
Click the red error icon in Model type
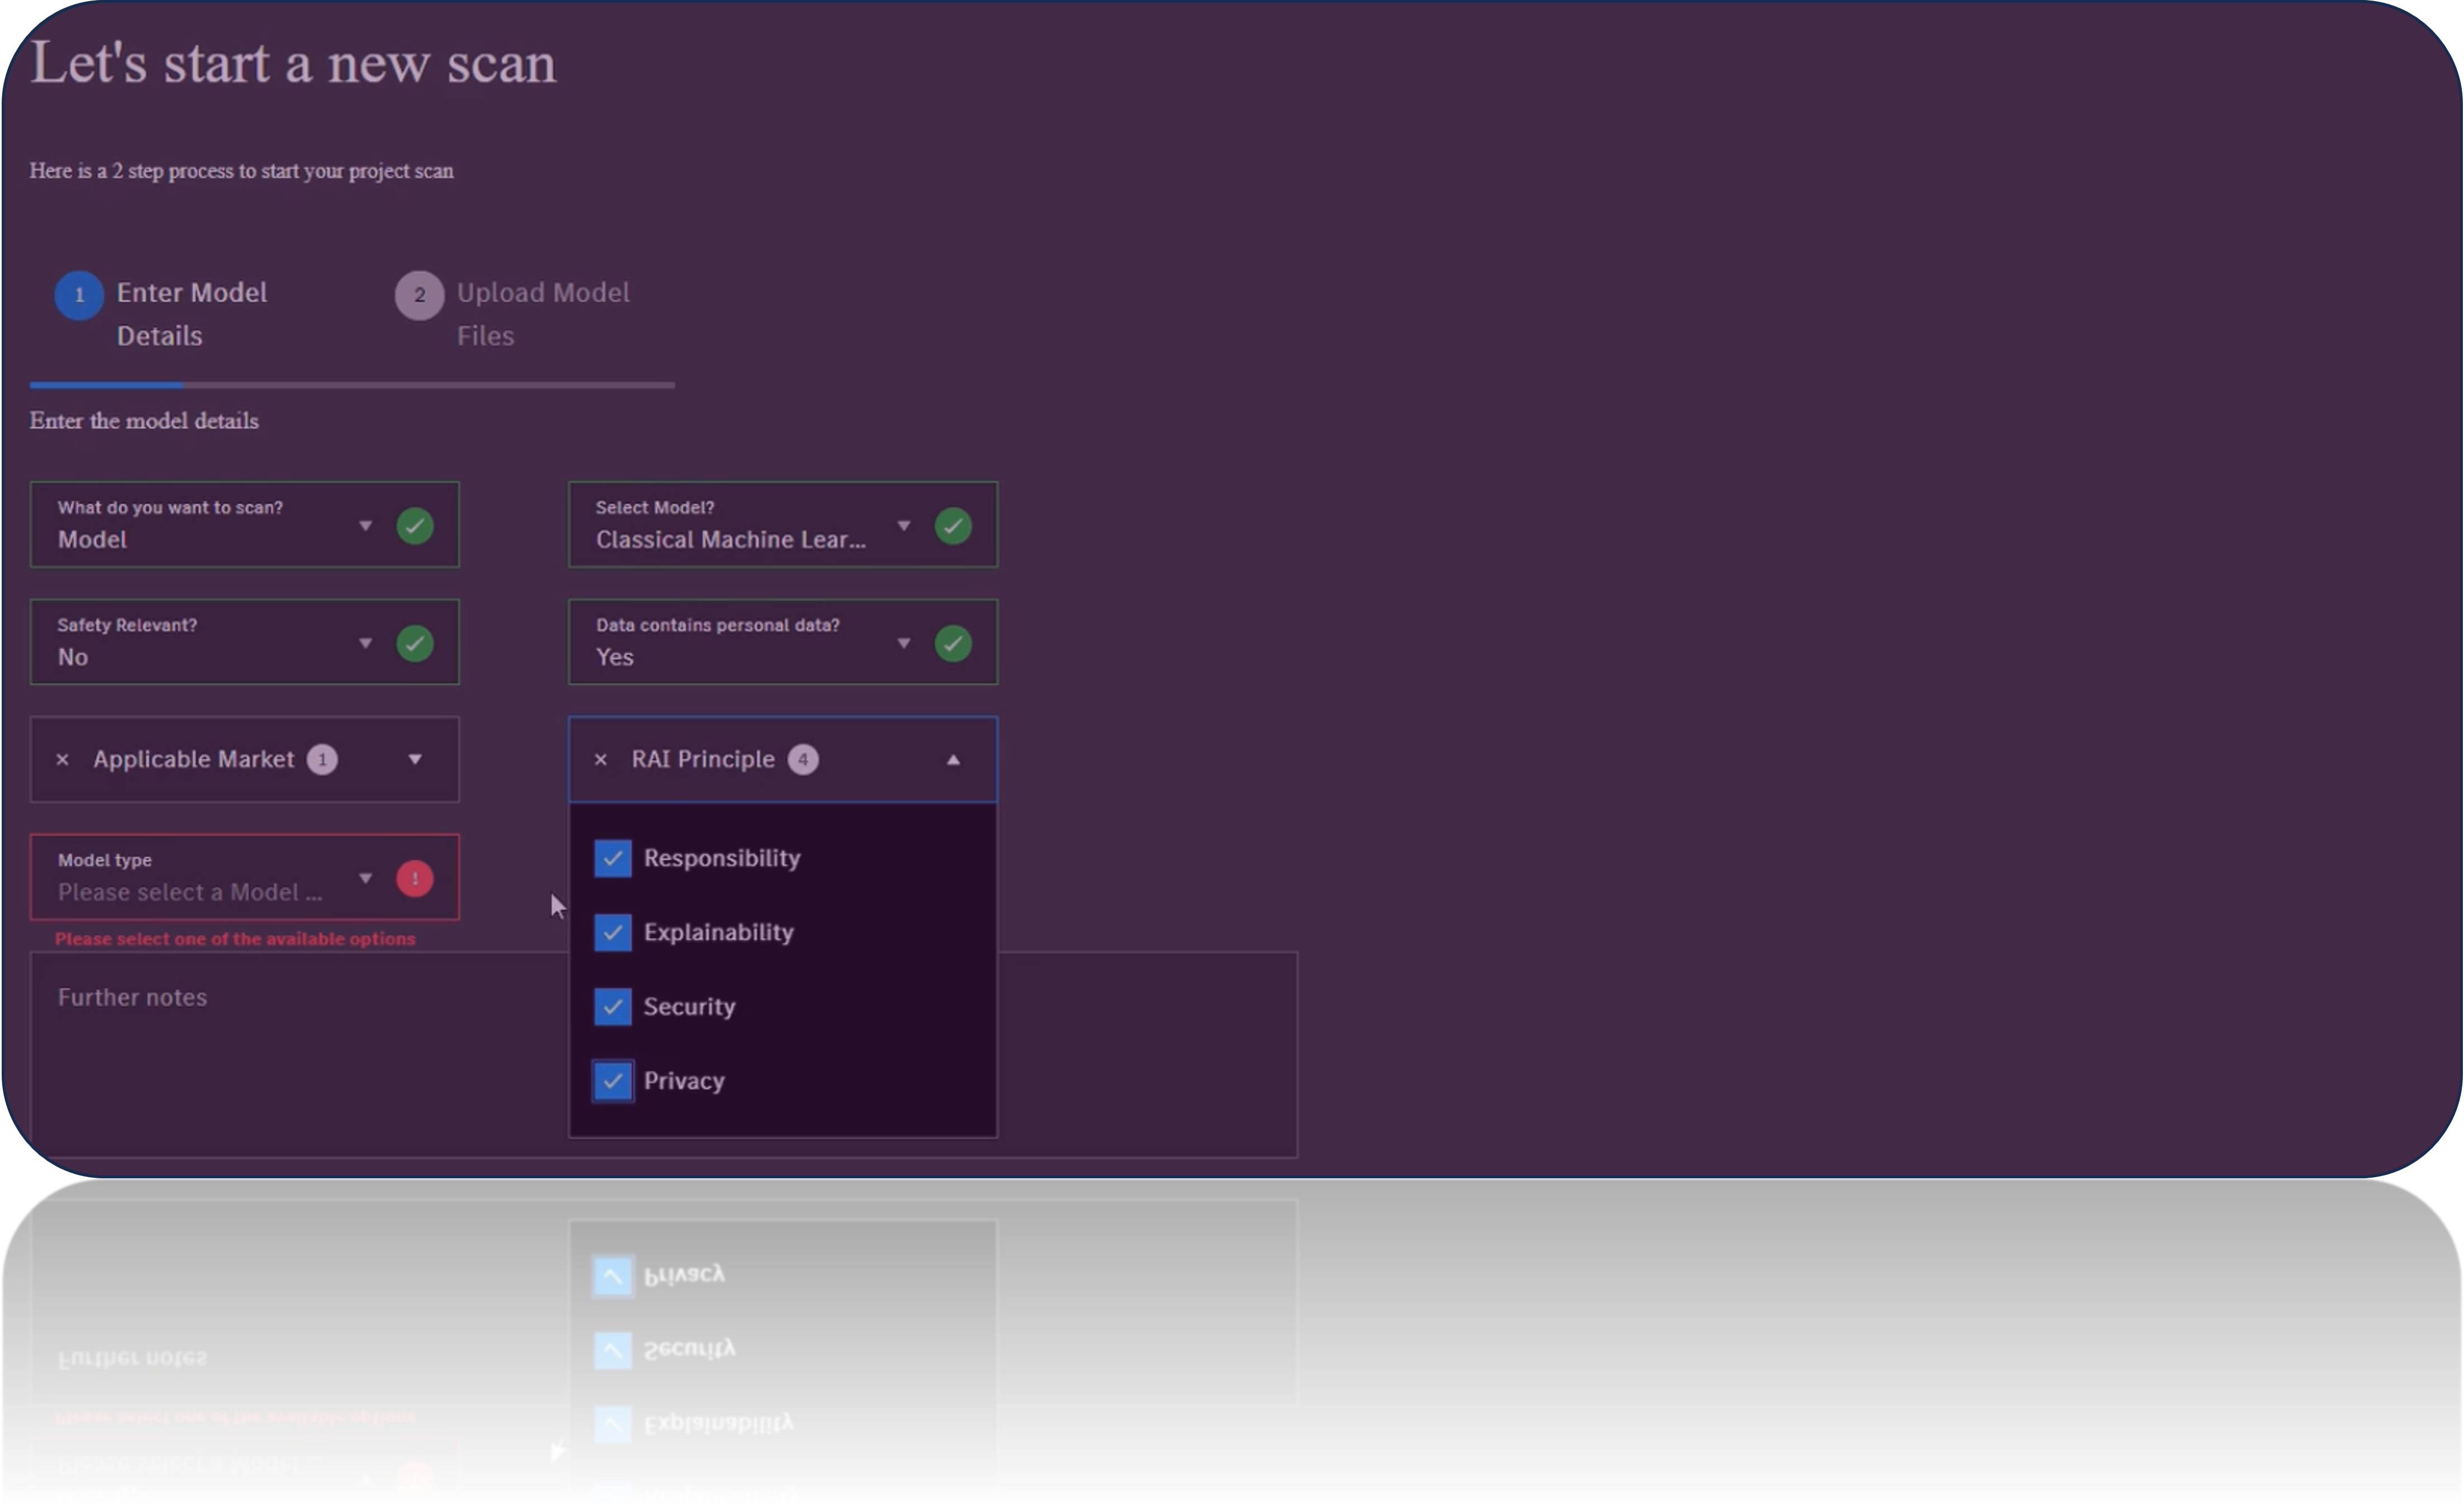[415, 878]
